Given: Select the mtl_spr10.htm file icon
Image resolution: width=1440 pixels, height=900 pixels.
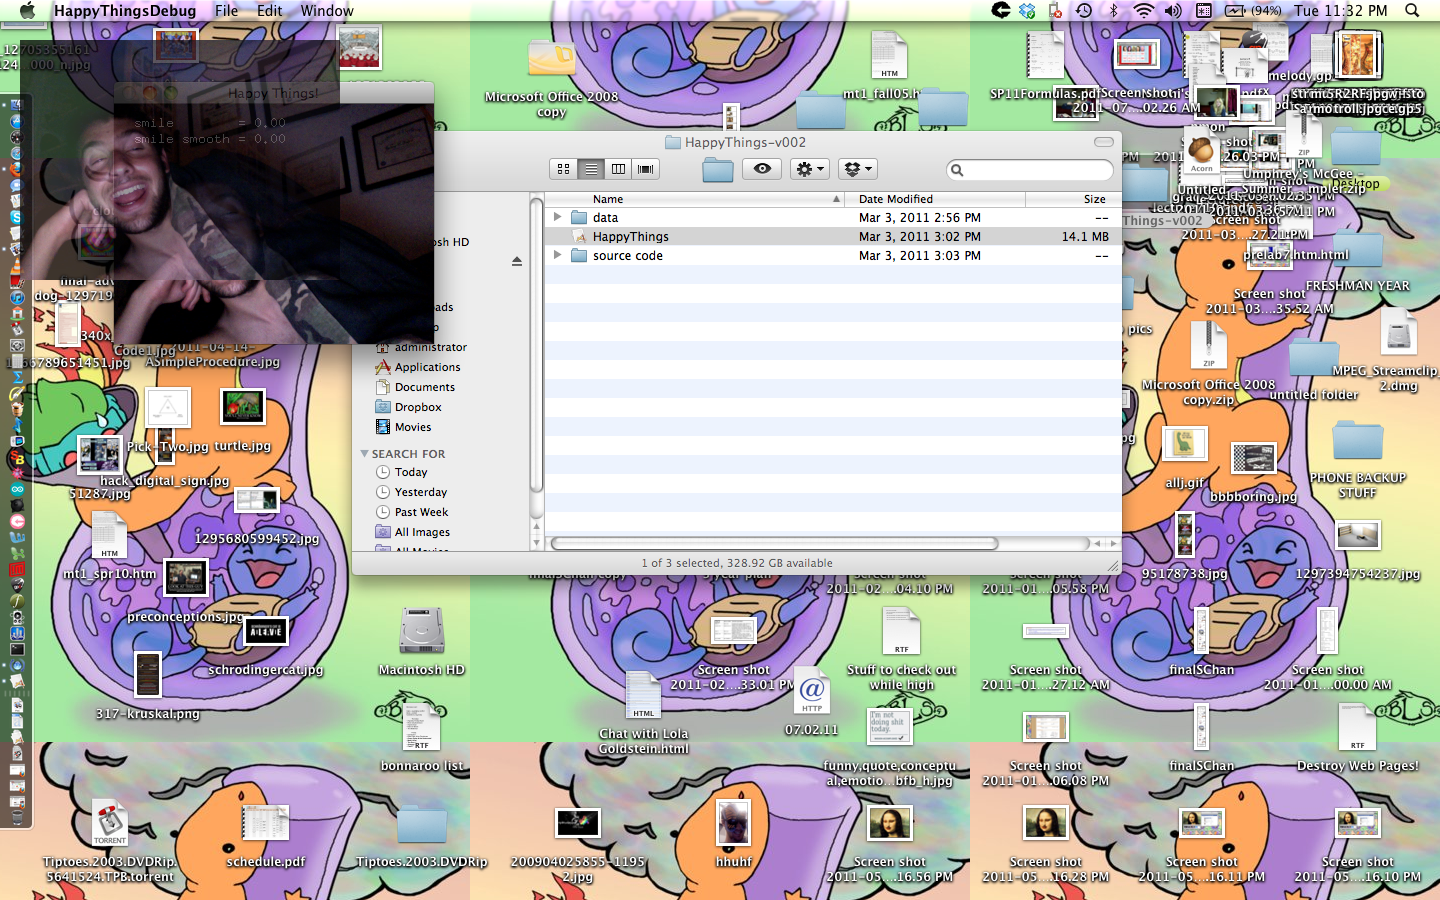Looking at the screenshot, I should coord(109,535).
